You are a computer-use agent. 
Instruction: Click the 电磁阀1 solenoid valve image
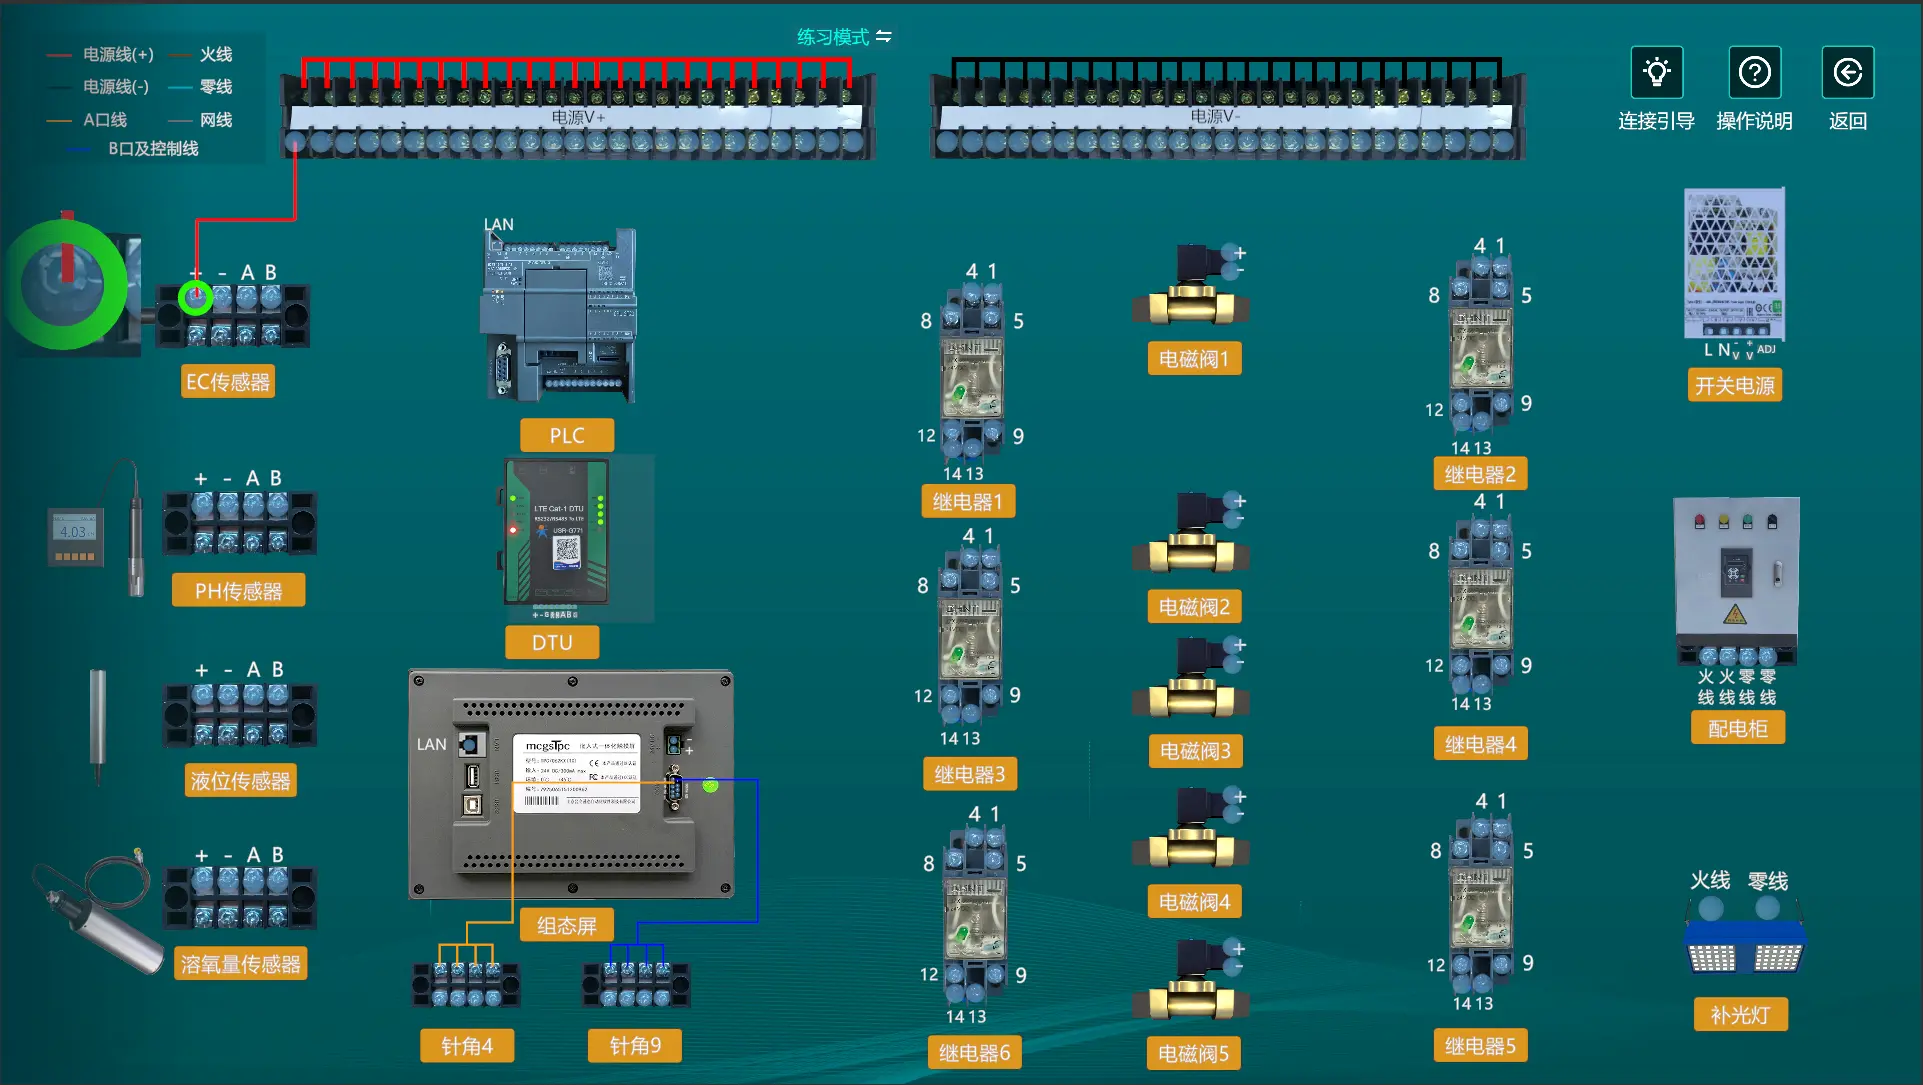pos(1192,290)
